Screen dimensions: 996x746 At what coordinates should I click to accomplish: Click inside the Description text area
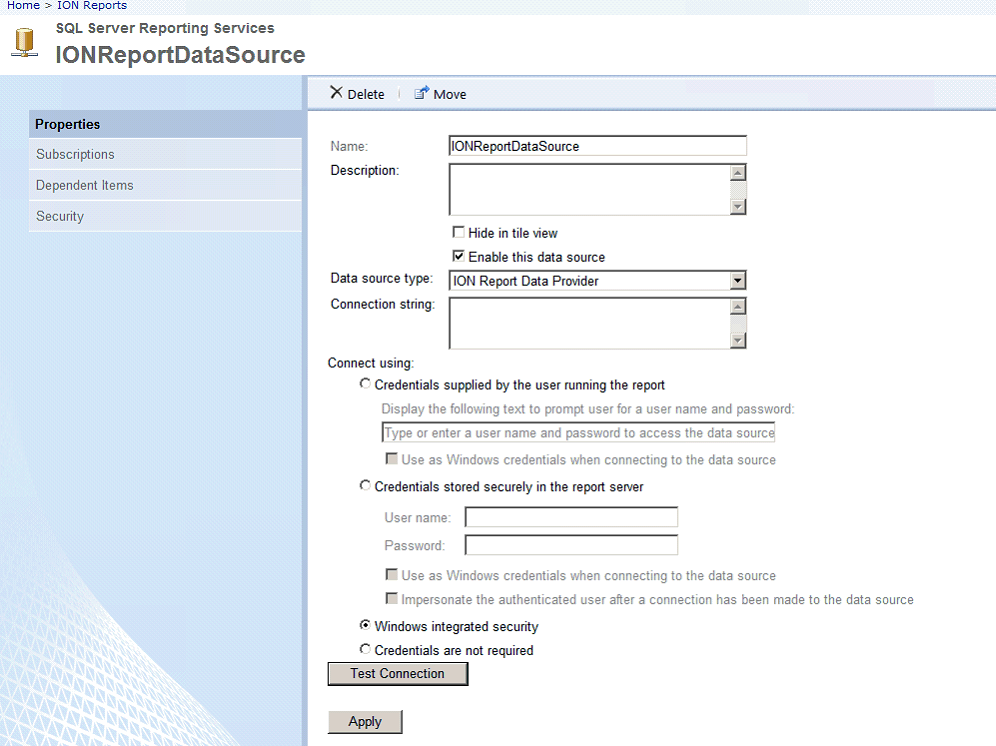[x=590, y=189]
